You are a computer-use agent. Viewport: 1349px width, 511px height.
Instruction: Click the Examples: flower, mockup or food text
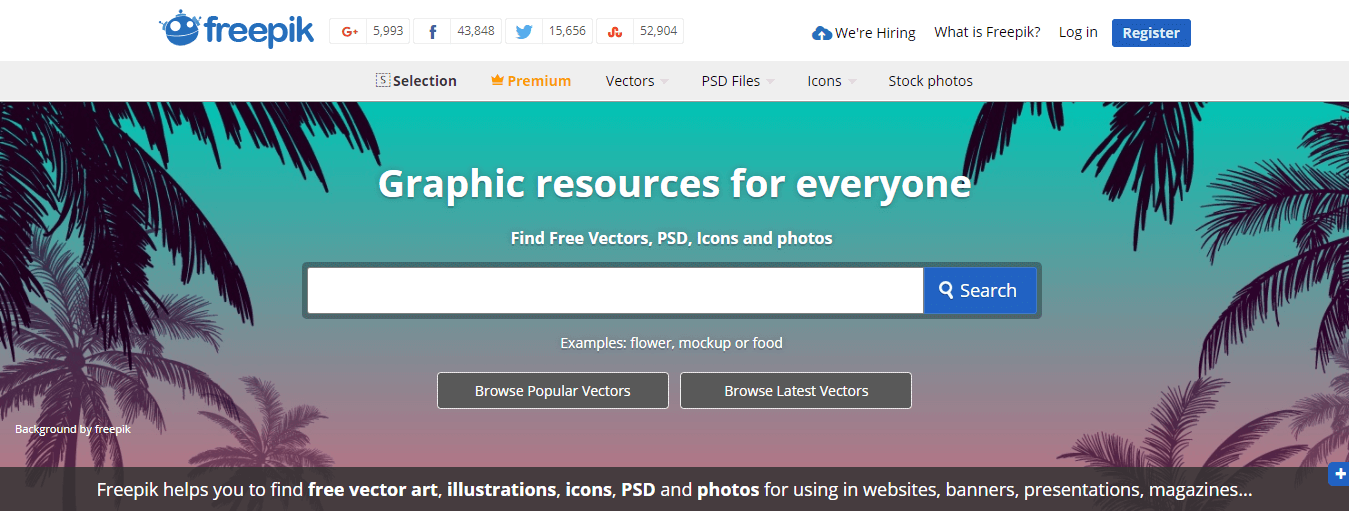coord(671,342)
